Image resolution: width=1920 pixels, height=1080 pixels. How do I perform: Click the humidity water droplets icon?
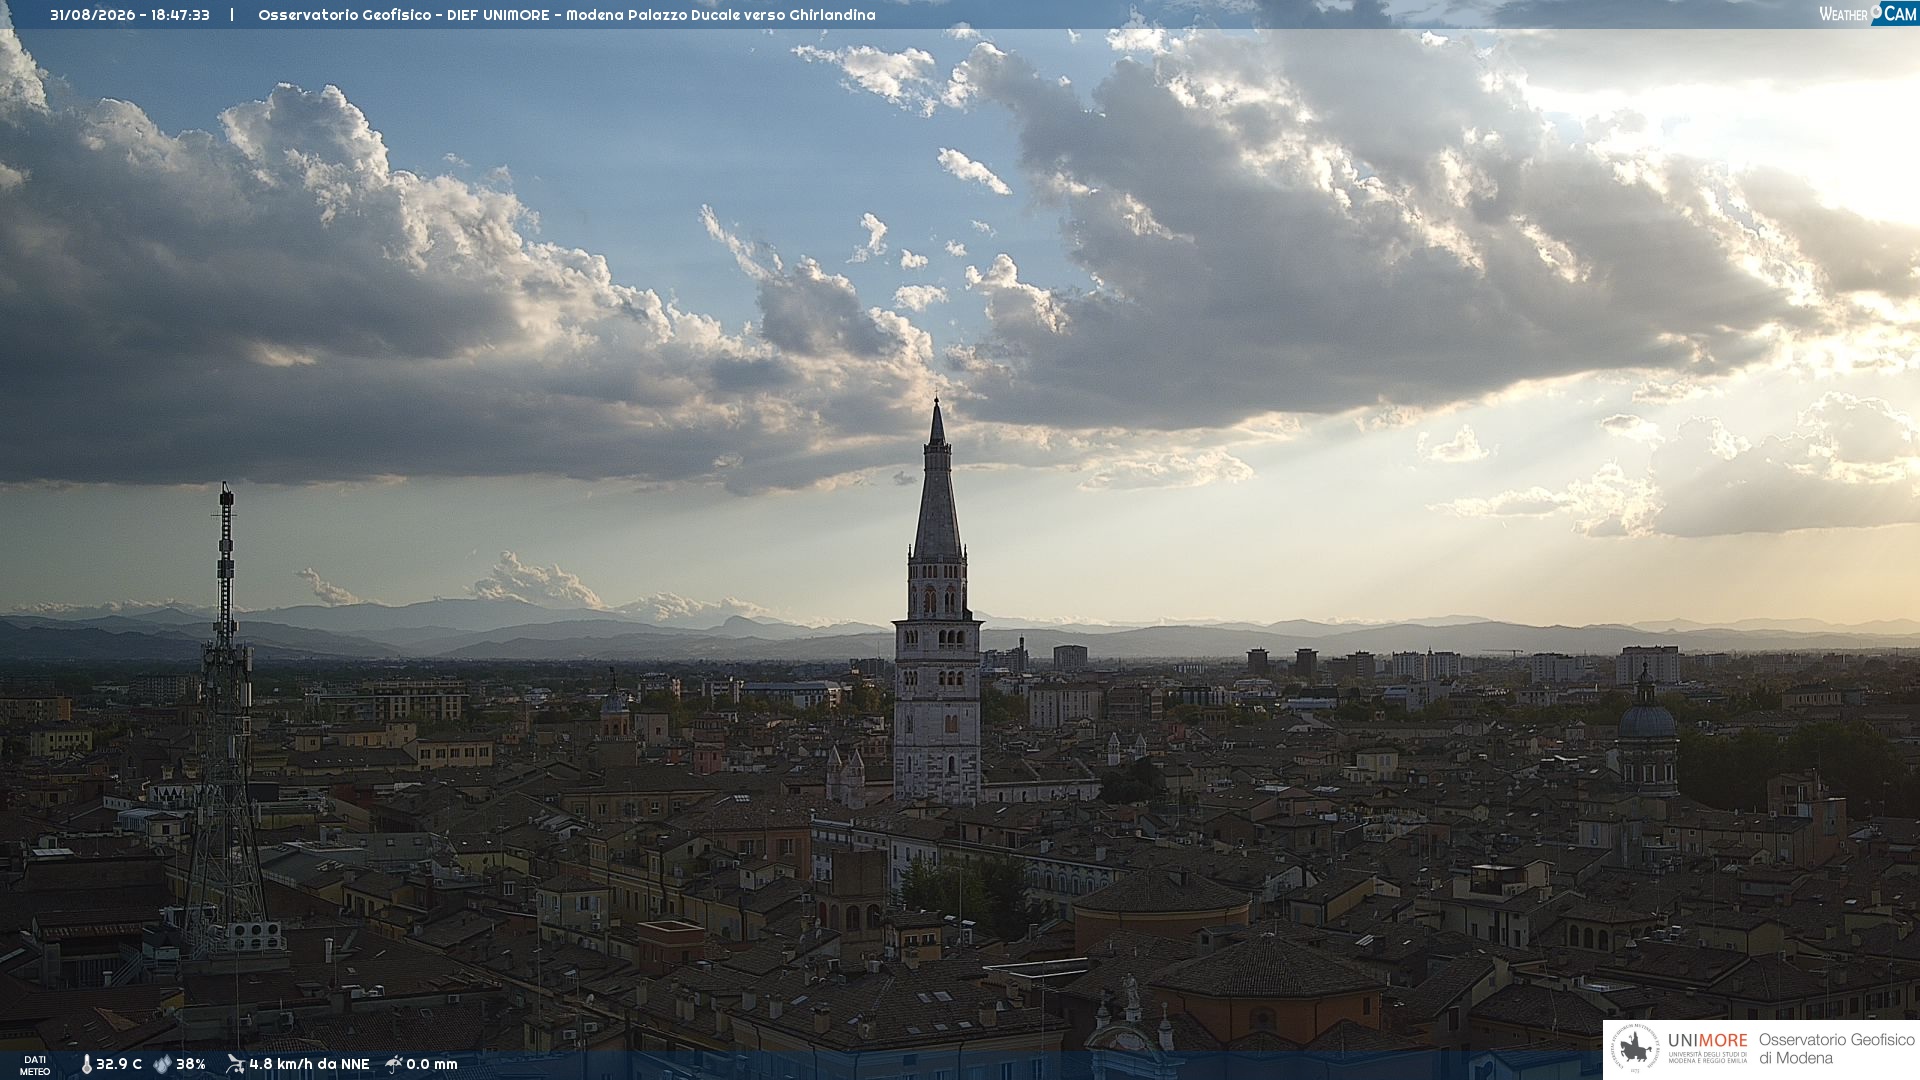pyautogui.click(x=162, y=1064)
